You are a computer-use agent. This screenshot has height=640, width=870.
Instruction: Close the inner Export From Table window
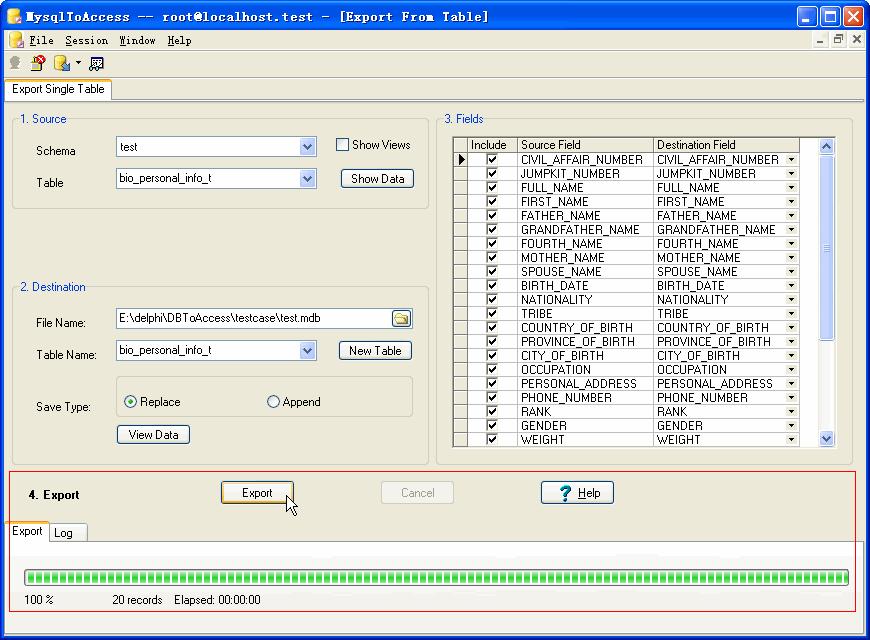[x=857, y=39]
